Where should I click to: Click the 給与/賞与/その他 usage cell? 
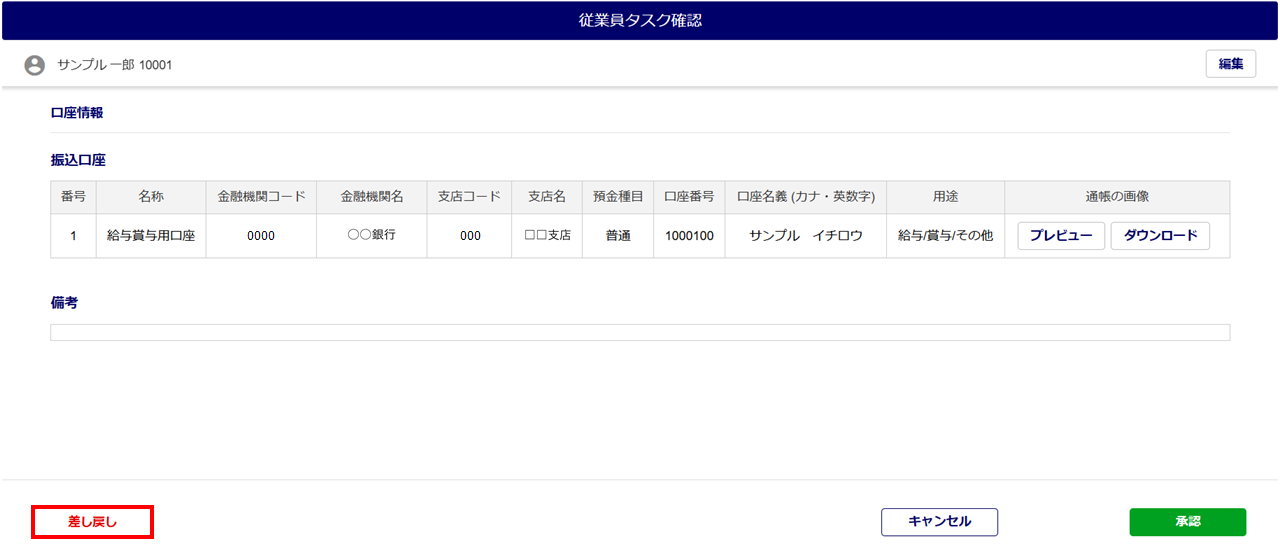tap(945, 236)
